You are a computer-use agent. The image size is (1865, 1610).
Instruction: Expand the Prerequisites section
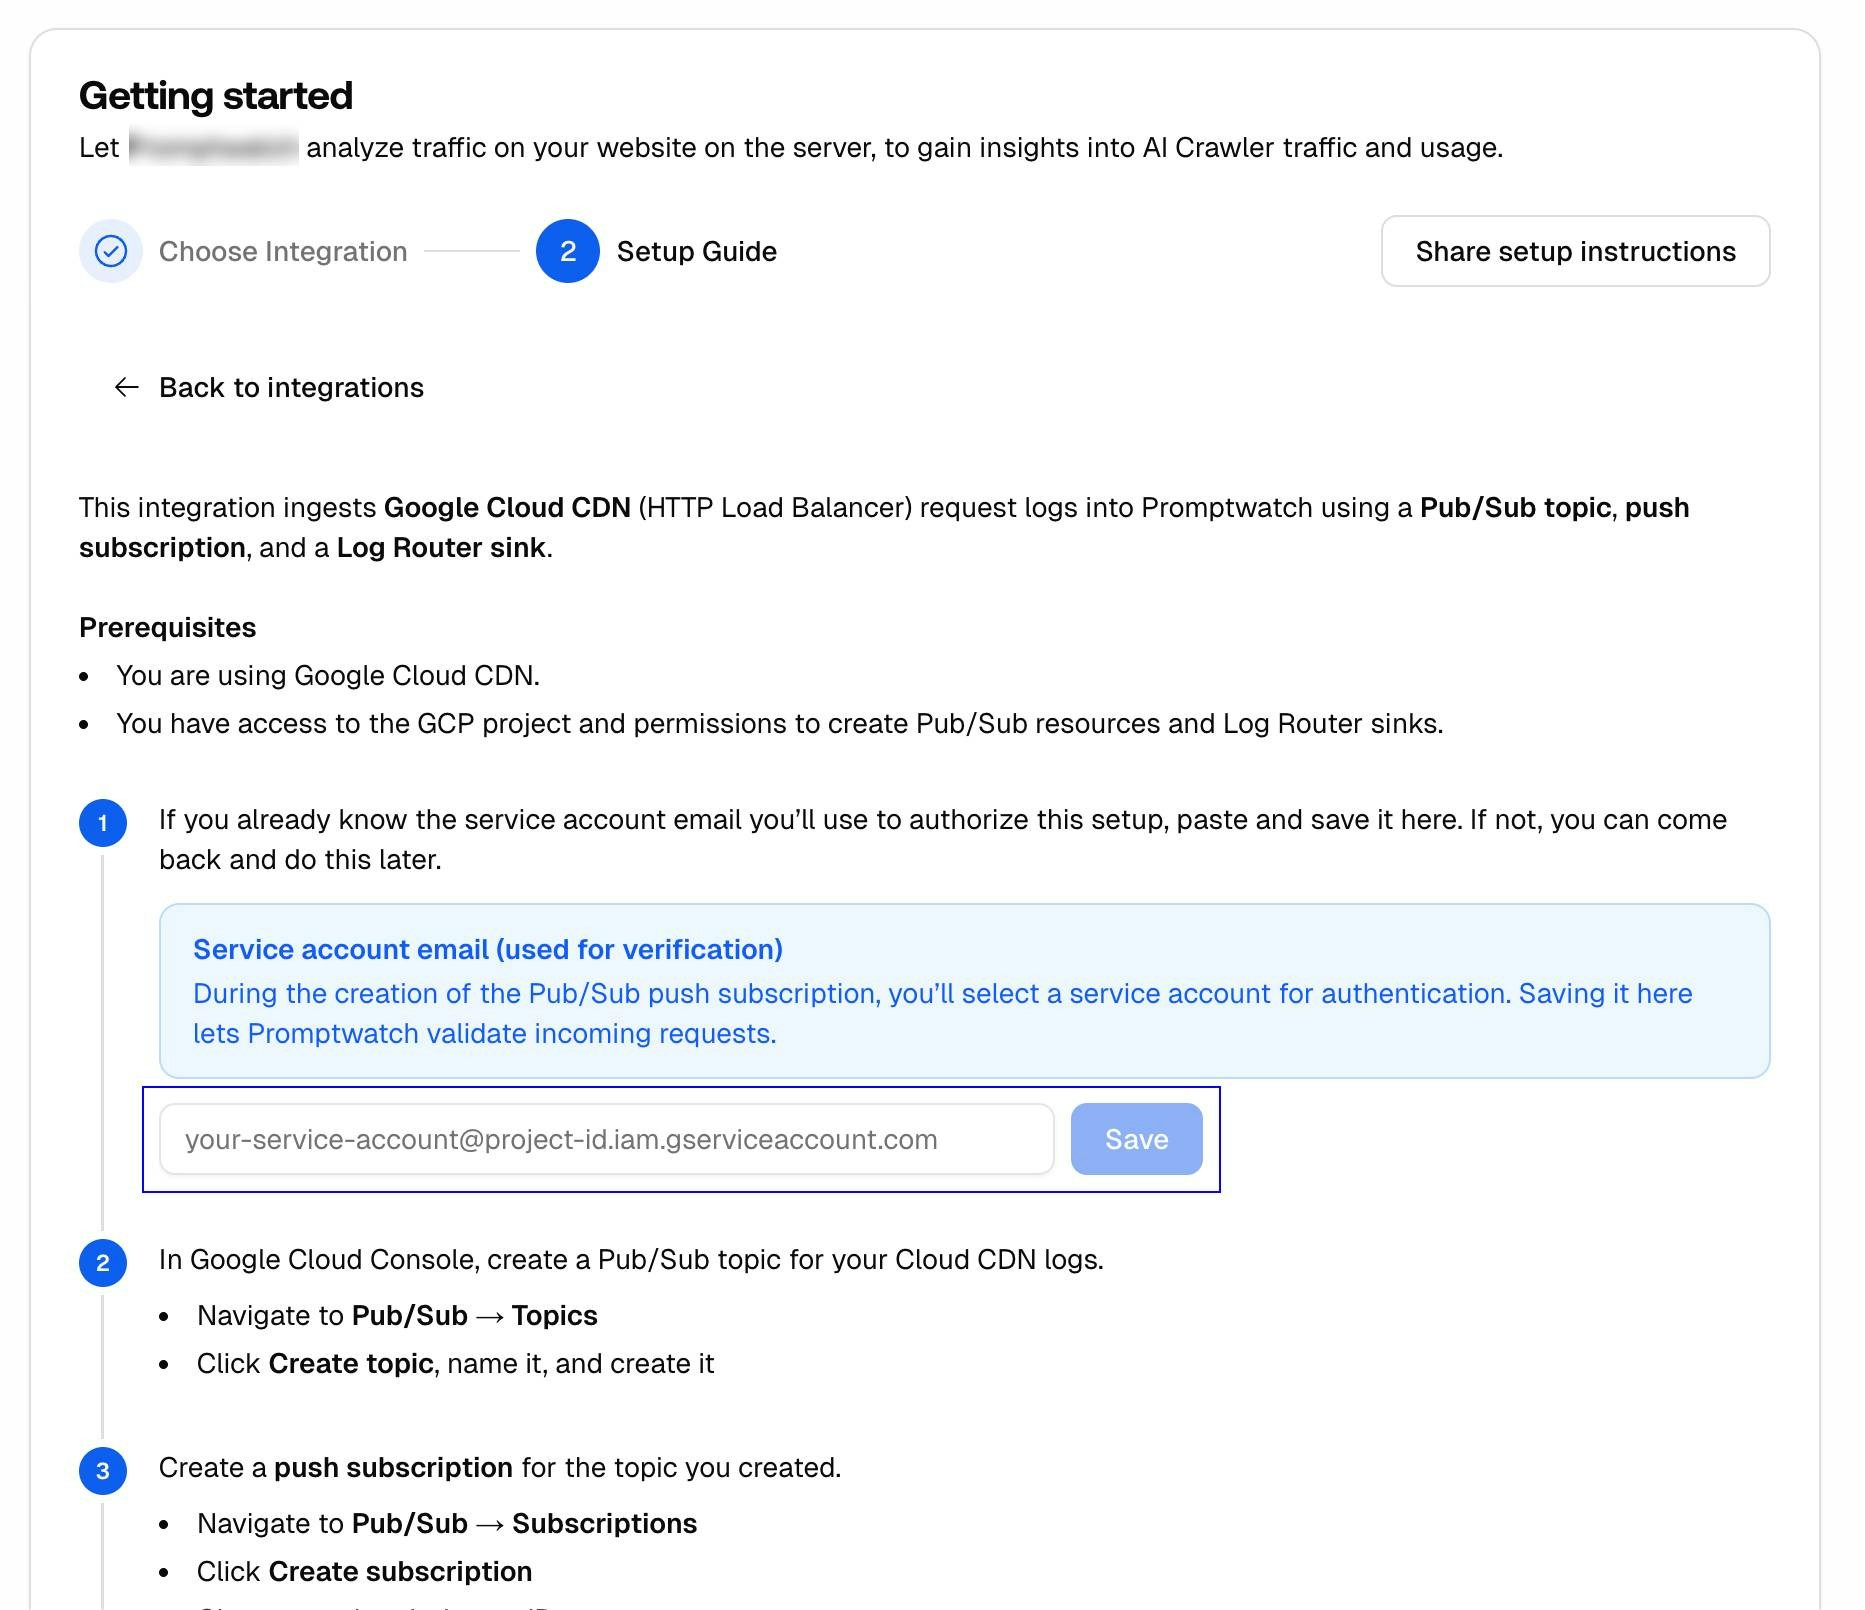(x=167, y=627)
